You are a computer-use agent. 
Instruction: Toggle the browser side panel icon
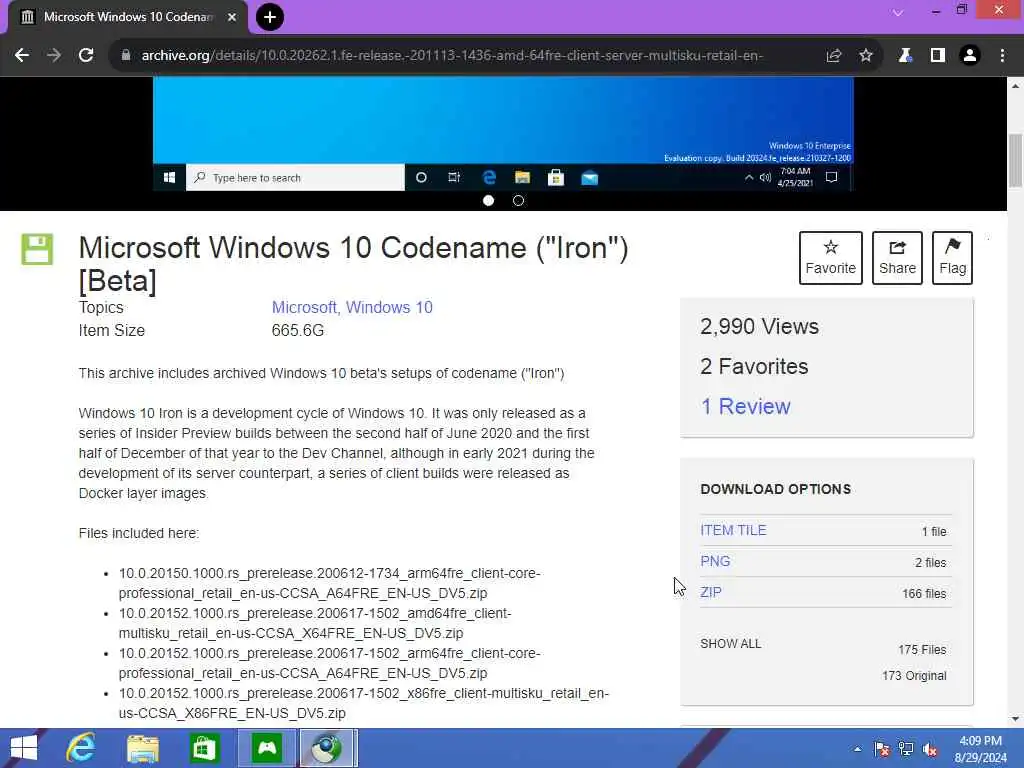[x=938, y=56]
